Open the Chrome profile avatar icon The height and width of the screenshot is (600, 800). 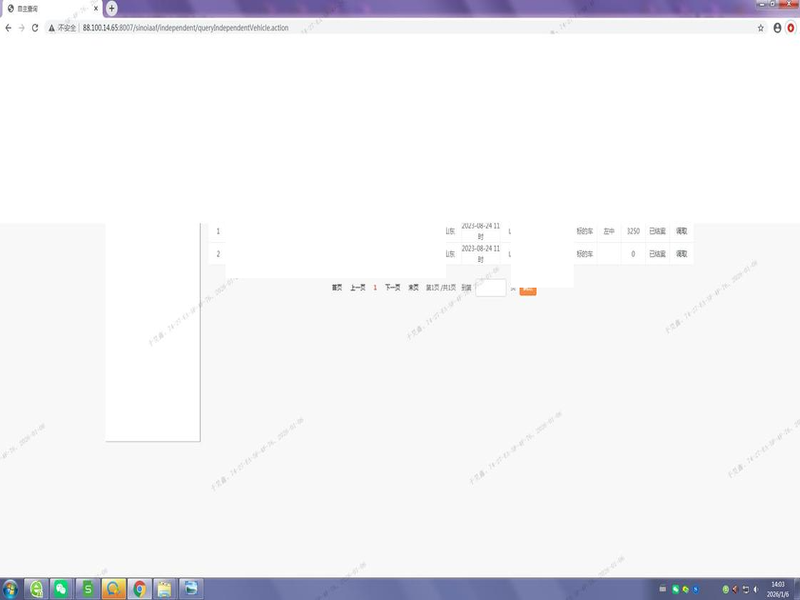[x=777, y=28]
